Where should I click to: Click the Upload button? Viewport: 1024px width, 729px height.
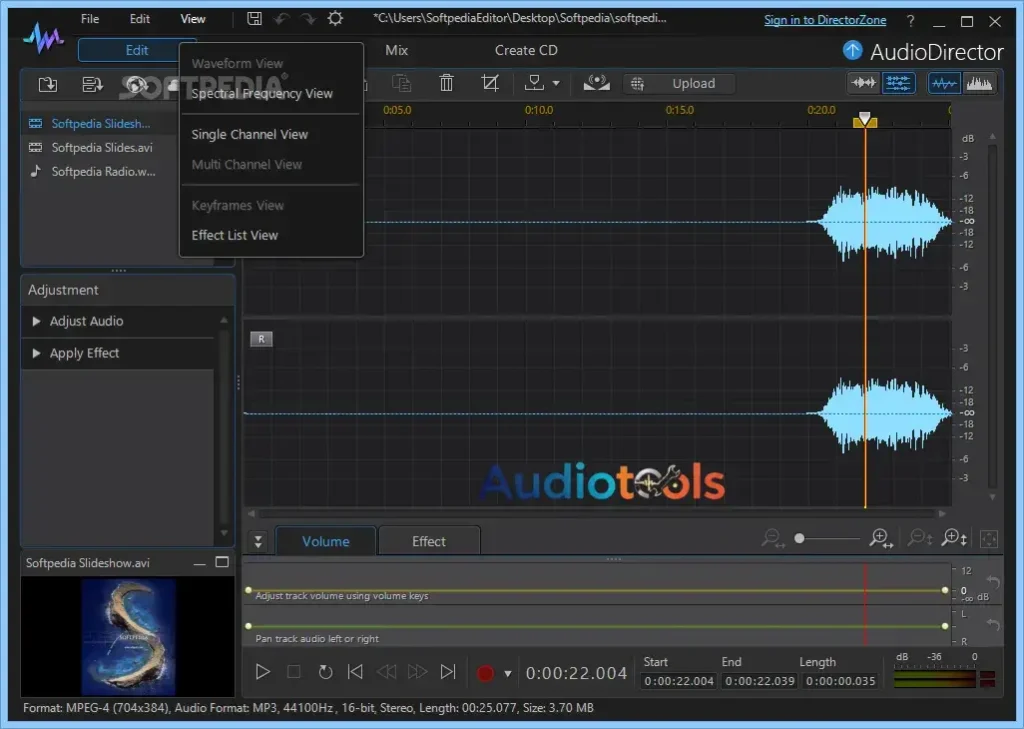pyautogui.click(x=679, y=83)
